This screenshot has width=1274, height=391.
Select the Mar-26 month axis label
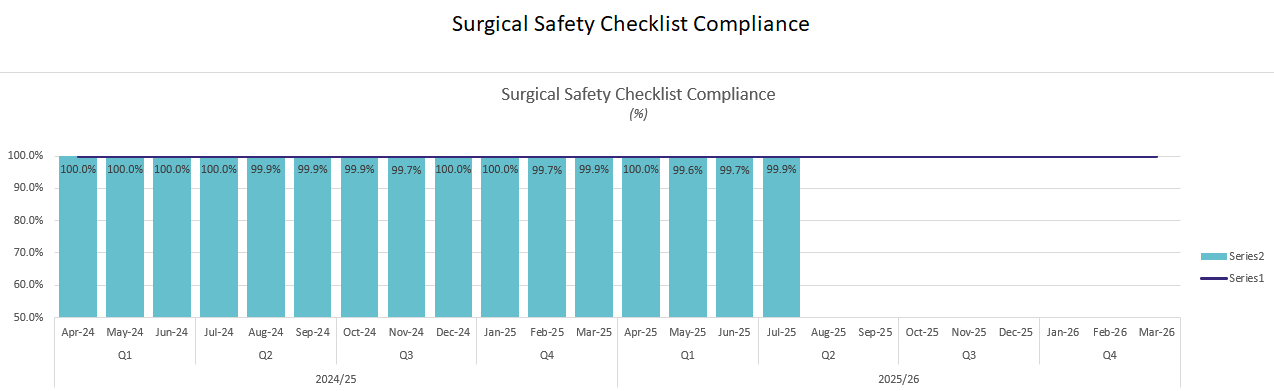1157,331
